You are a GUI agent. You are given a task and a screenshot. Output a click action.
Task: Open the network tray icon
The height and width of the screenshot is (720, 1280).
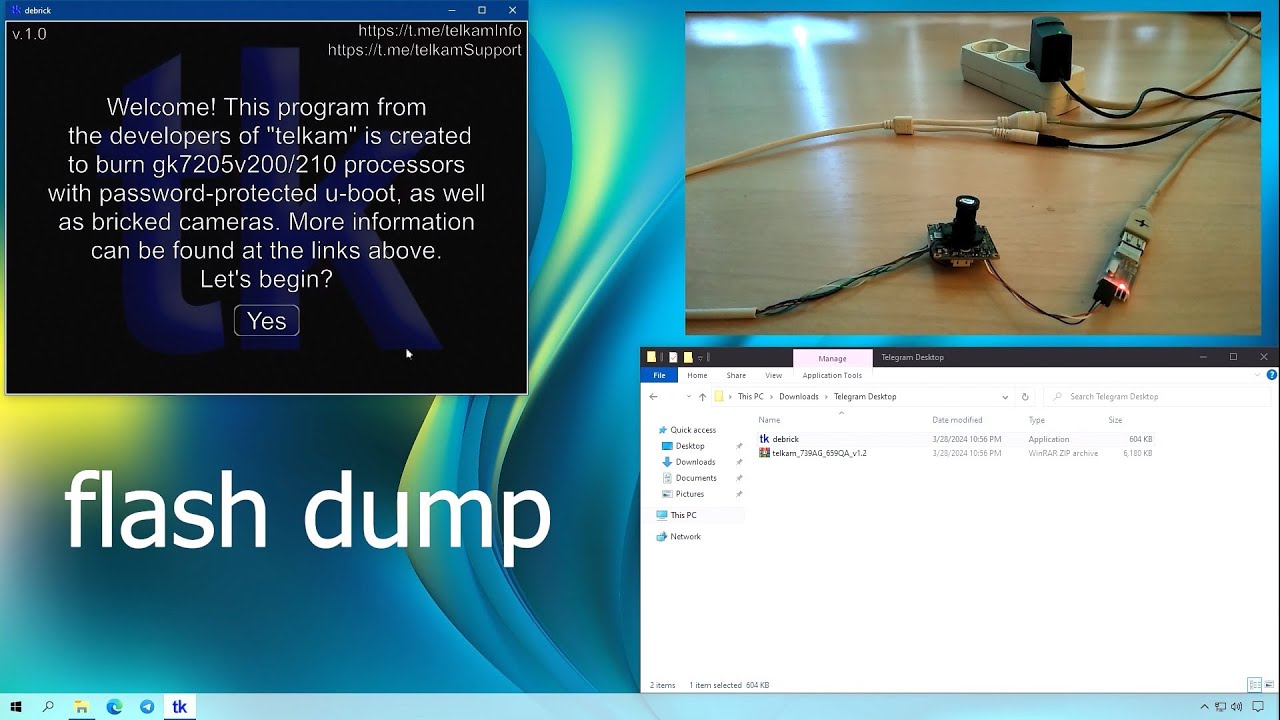1221,707
